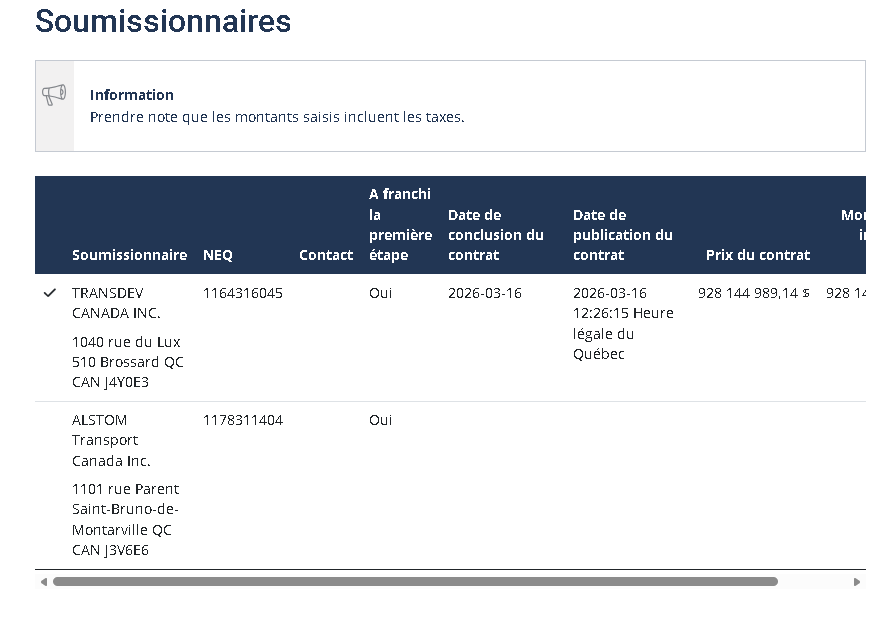The height and width of the screenshot is (629, 892).
Task: Click the Contact column header
Action: point(326,255)
